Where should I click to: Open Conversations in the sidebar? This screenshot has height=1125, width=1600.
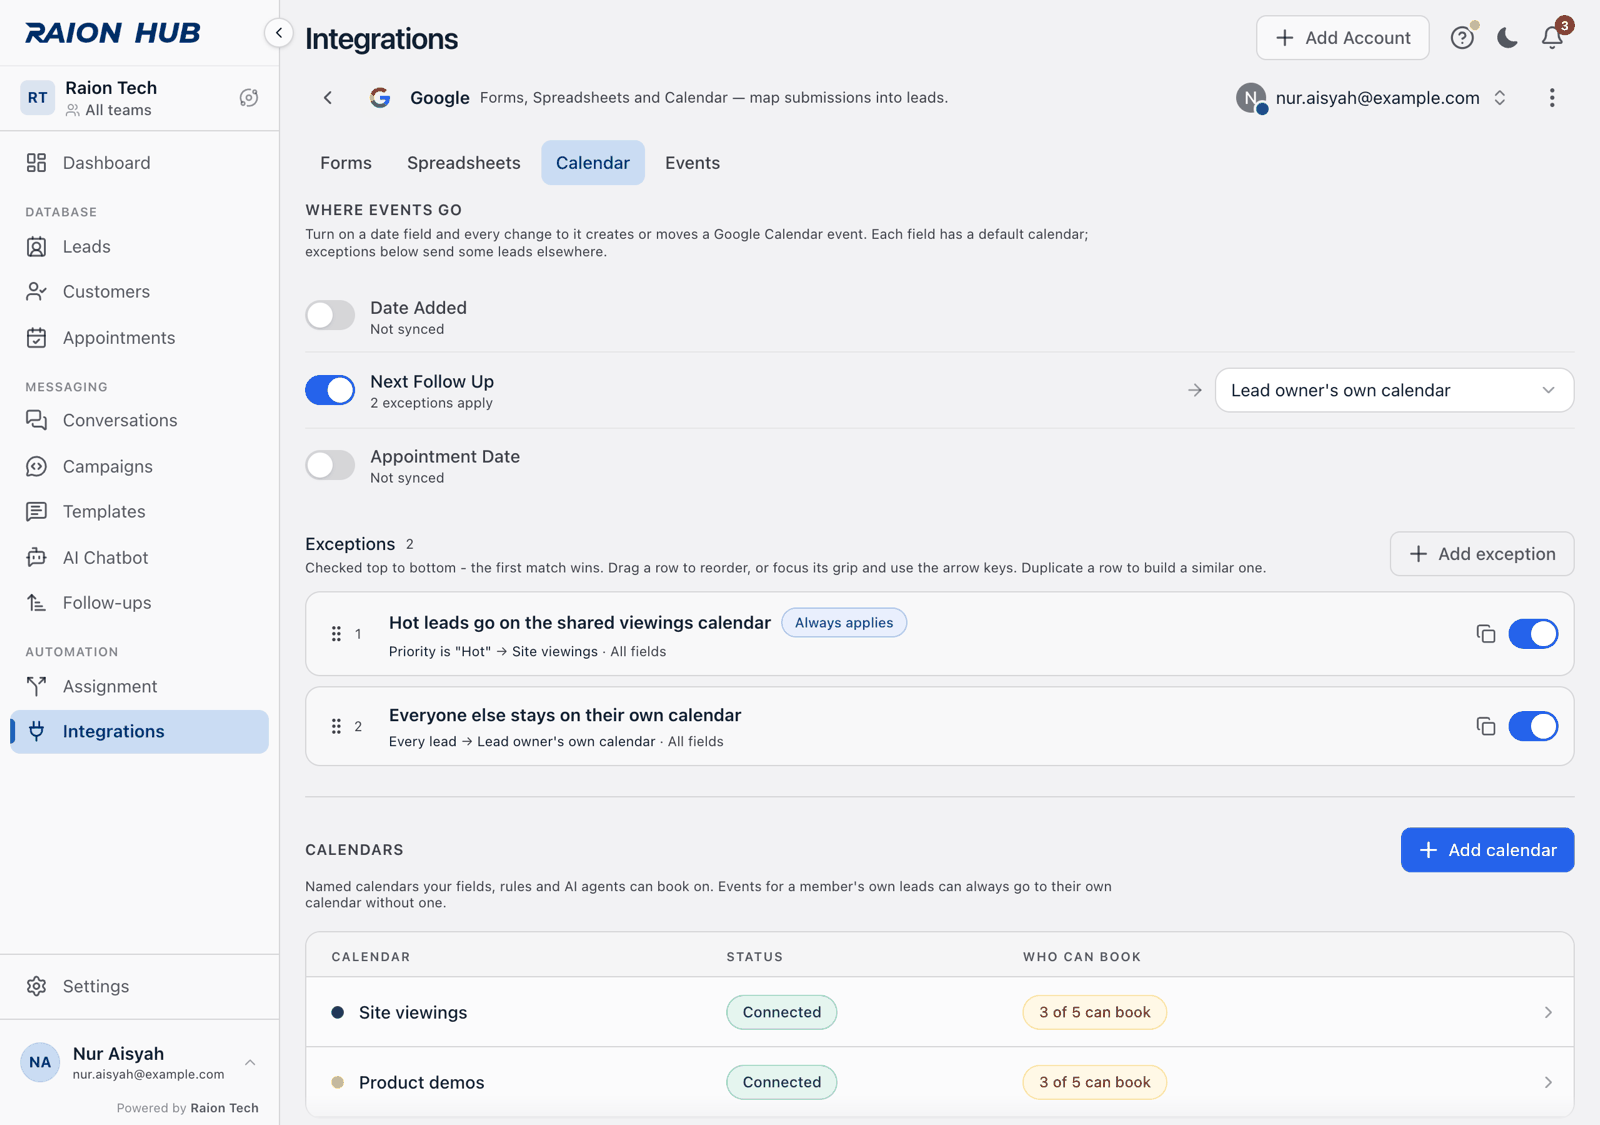[139, 421]
